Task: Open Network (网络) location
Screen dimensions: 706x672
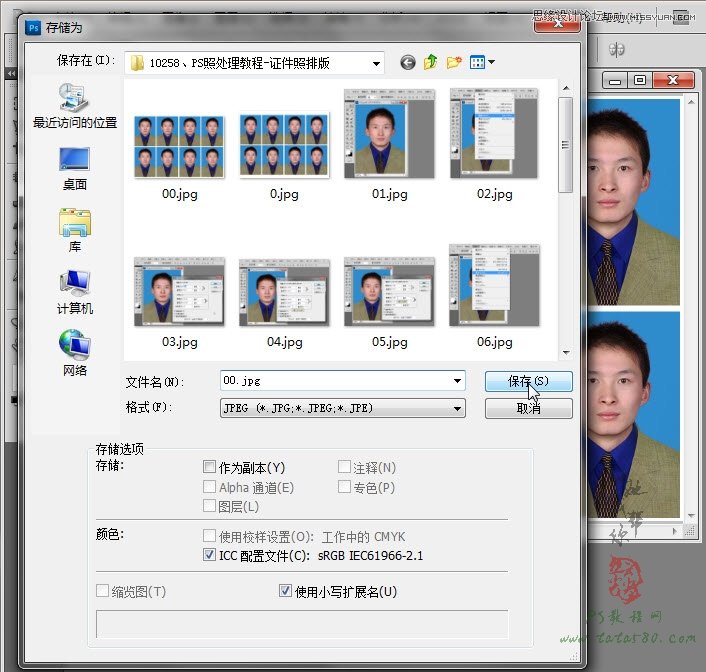Action: (75, 354)
